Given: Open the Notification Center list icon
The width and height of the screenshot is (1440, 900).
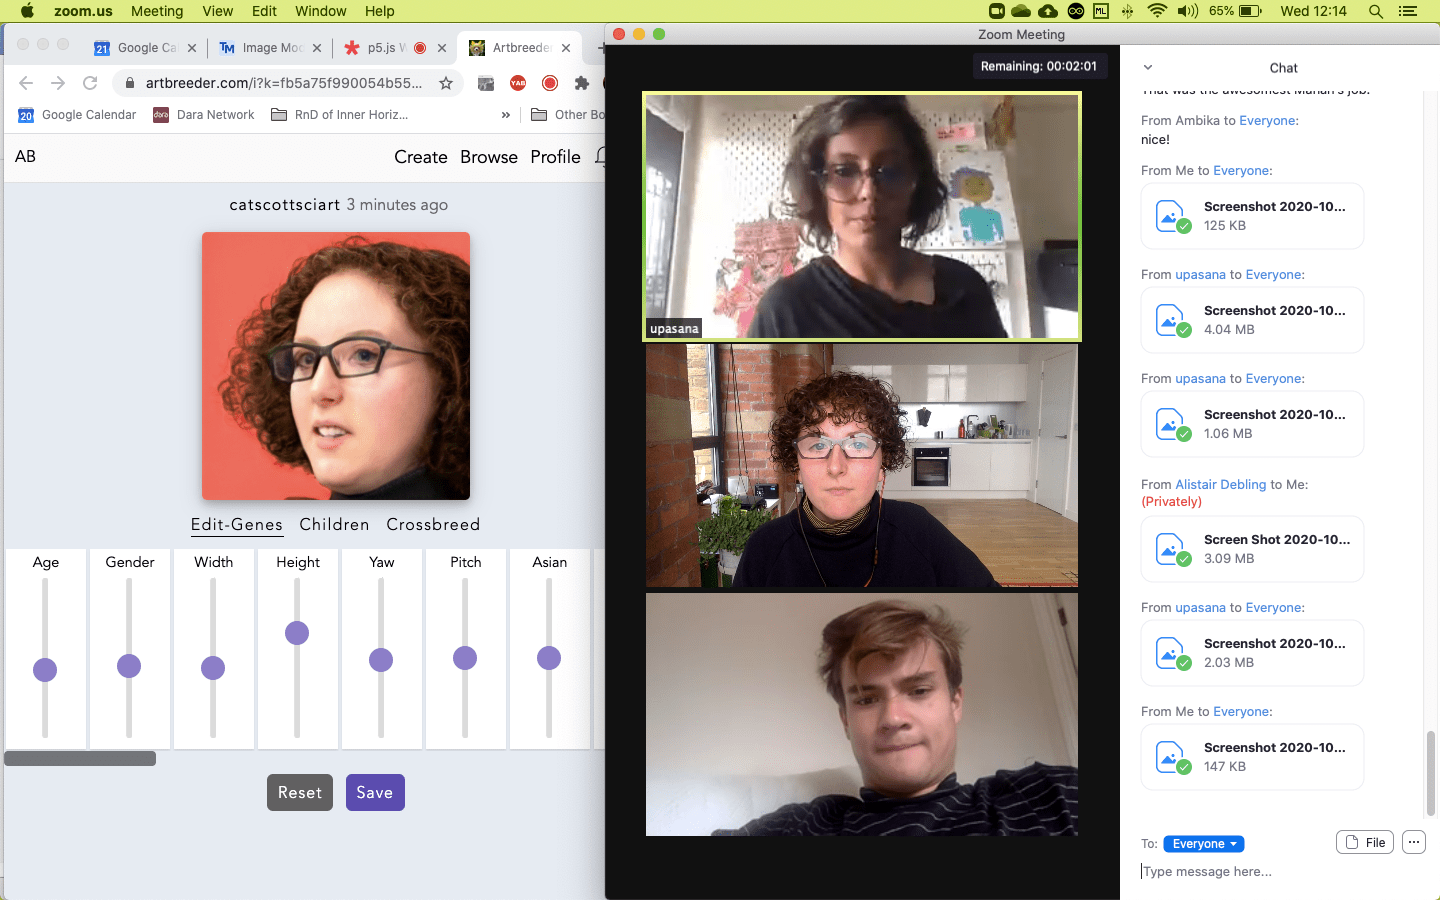Looking at the screenshot, I should 1408,11.
